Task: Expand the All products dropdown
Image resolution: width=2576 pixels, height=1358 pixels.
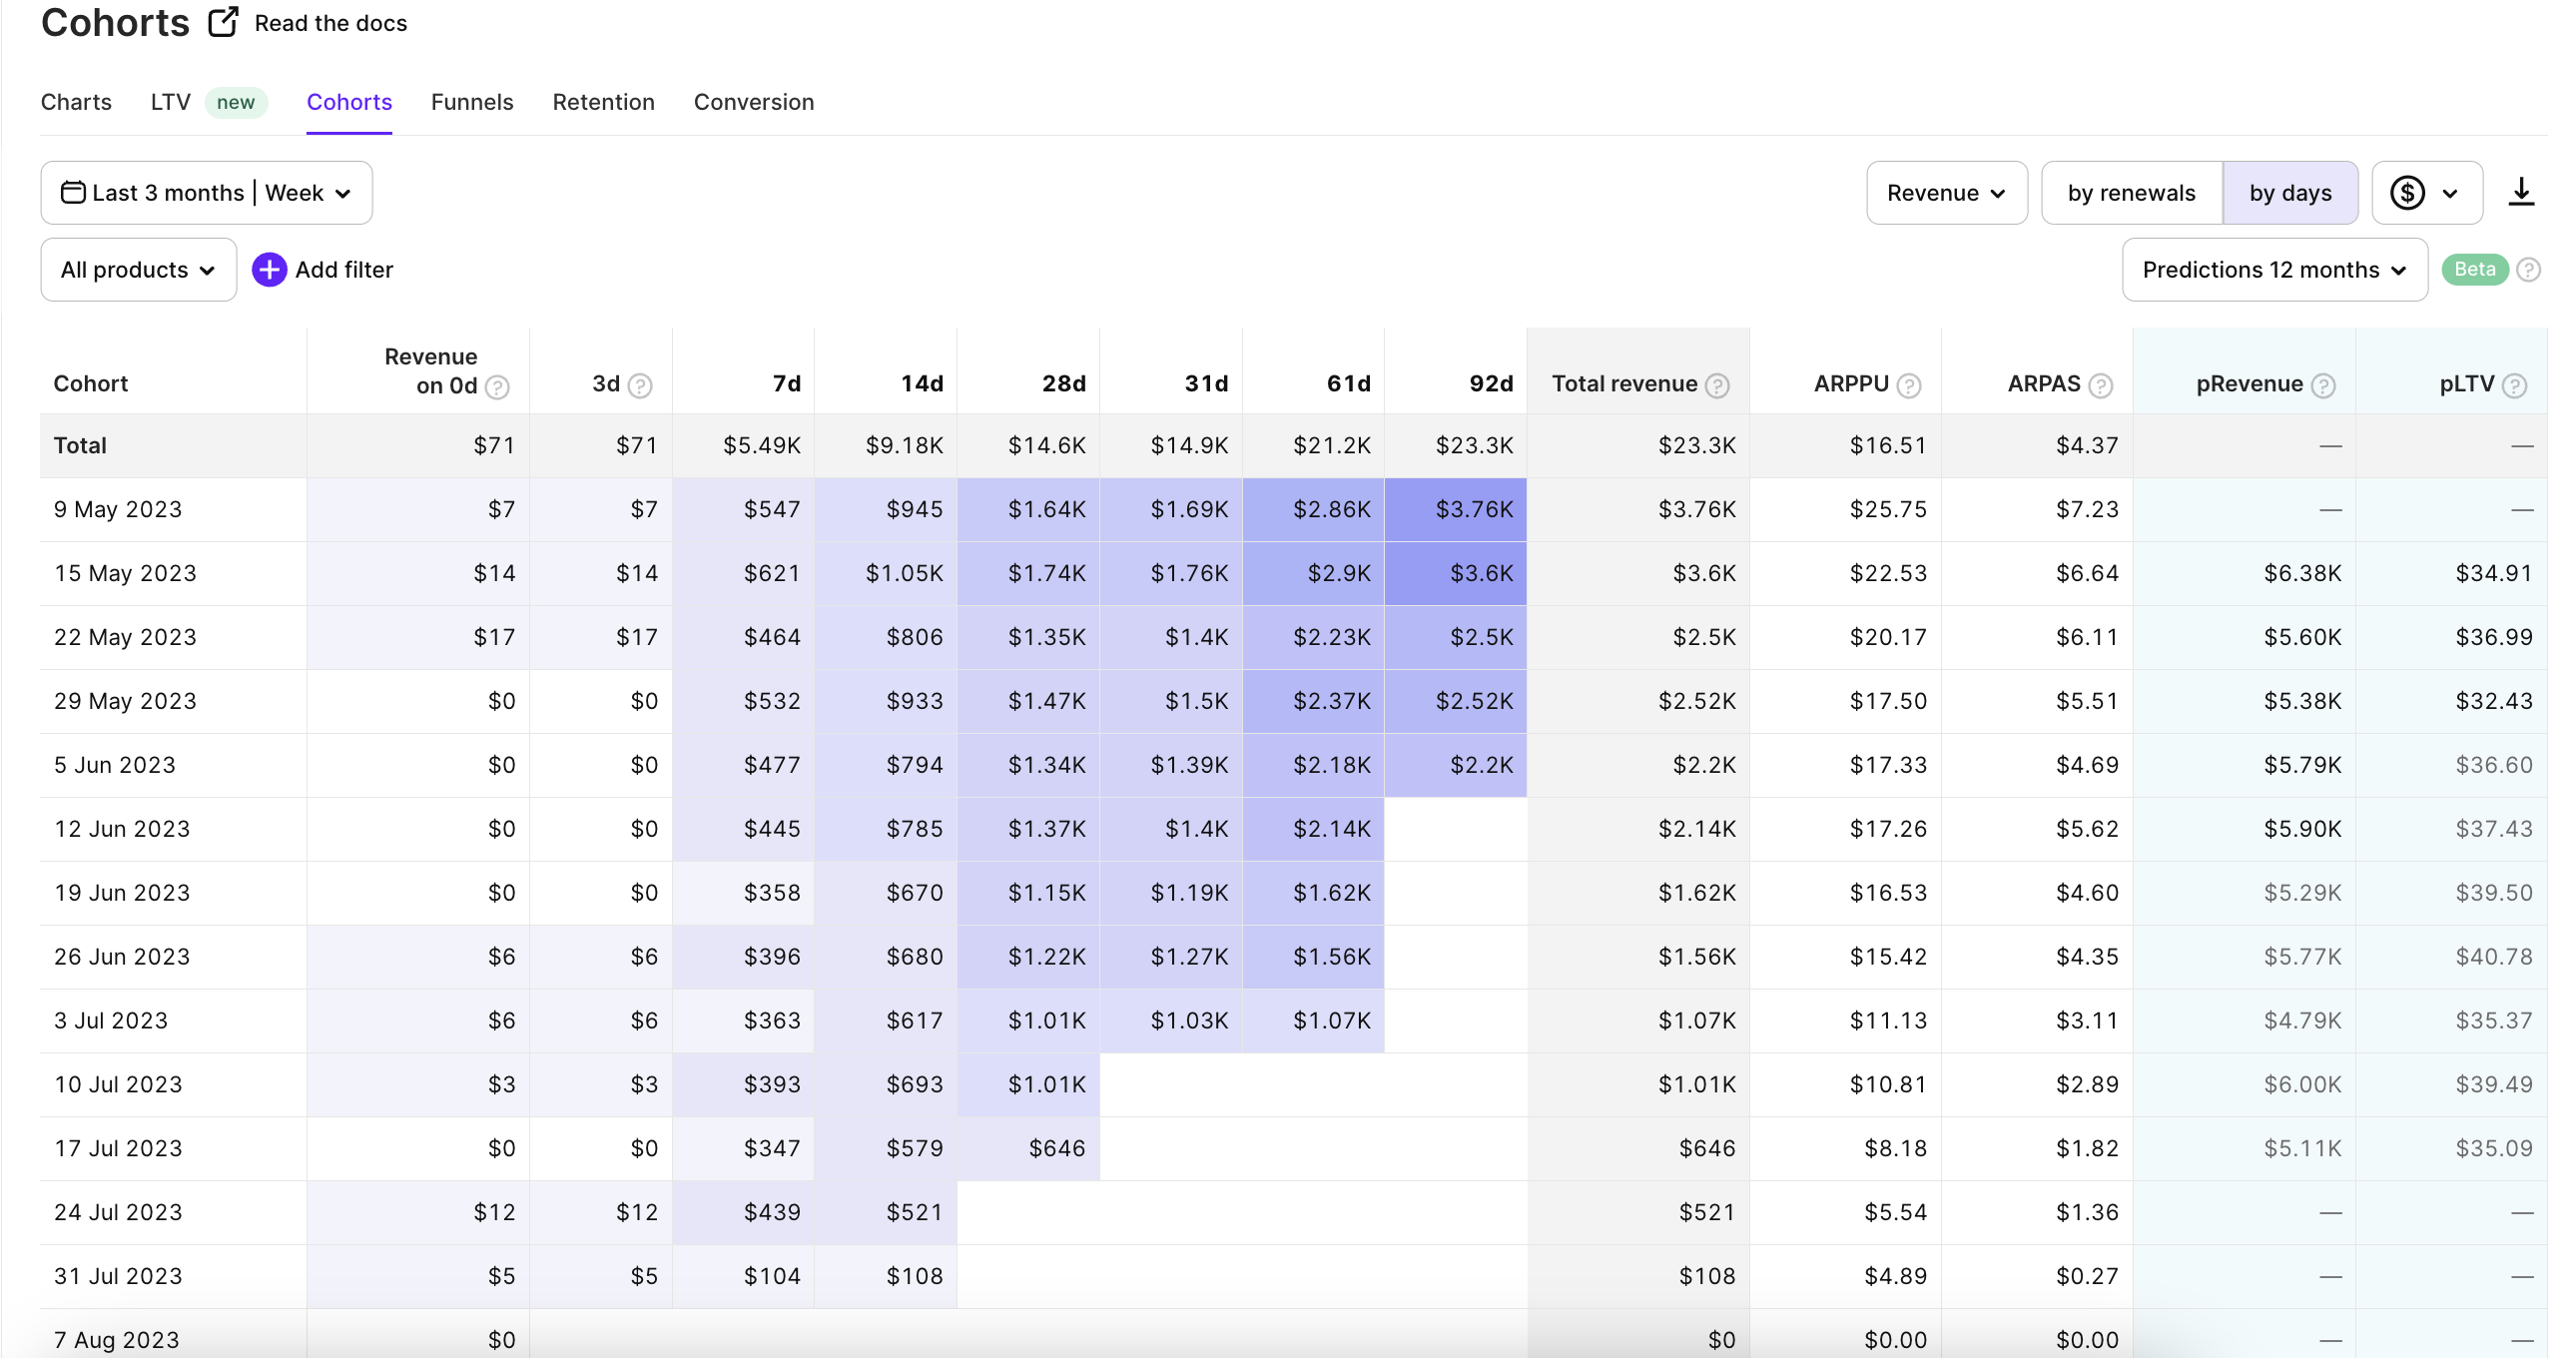Action: [138, 269]
